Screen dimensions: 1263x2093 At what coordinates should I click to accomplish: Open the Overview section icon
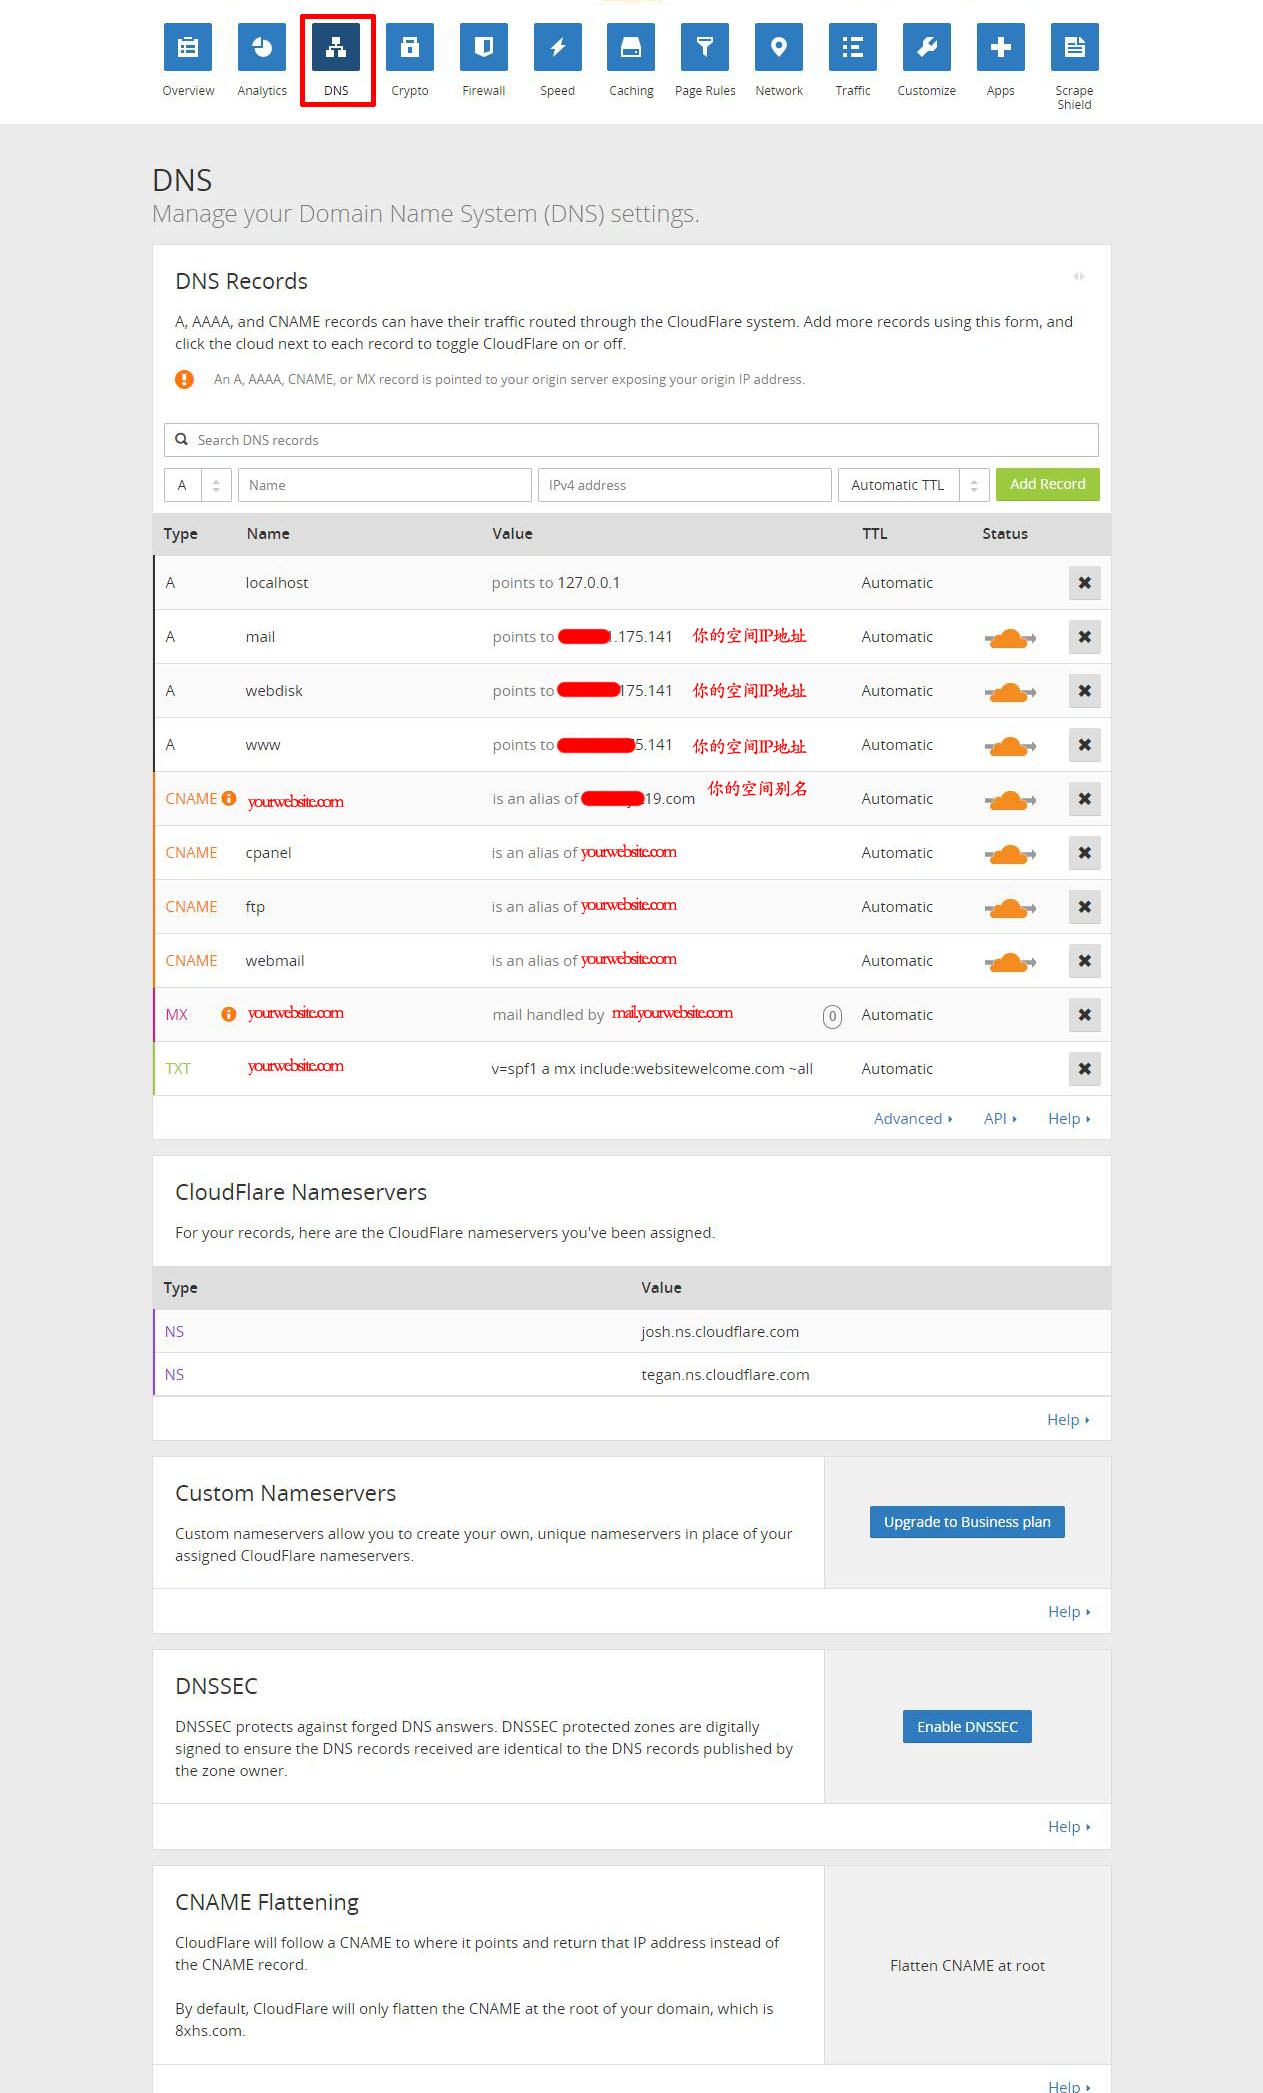click(x=188, y=47)
